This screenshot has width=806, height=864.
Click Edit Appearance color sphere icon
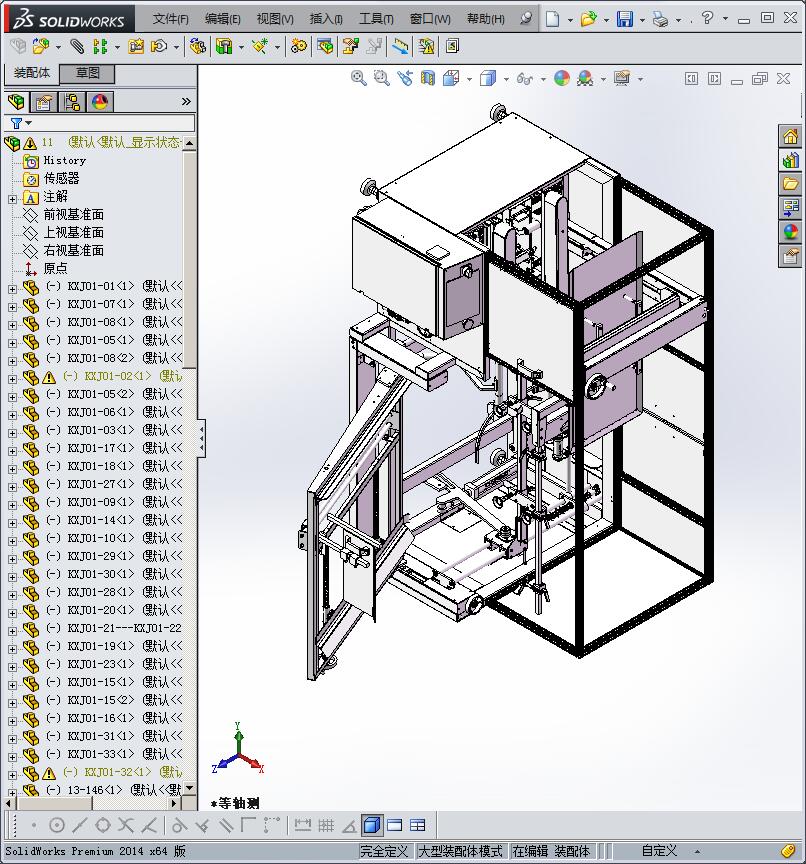pyautogui.click(x=561, y=78)
